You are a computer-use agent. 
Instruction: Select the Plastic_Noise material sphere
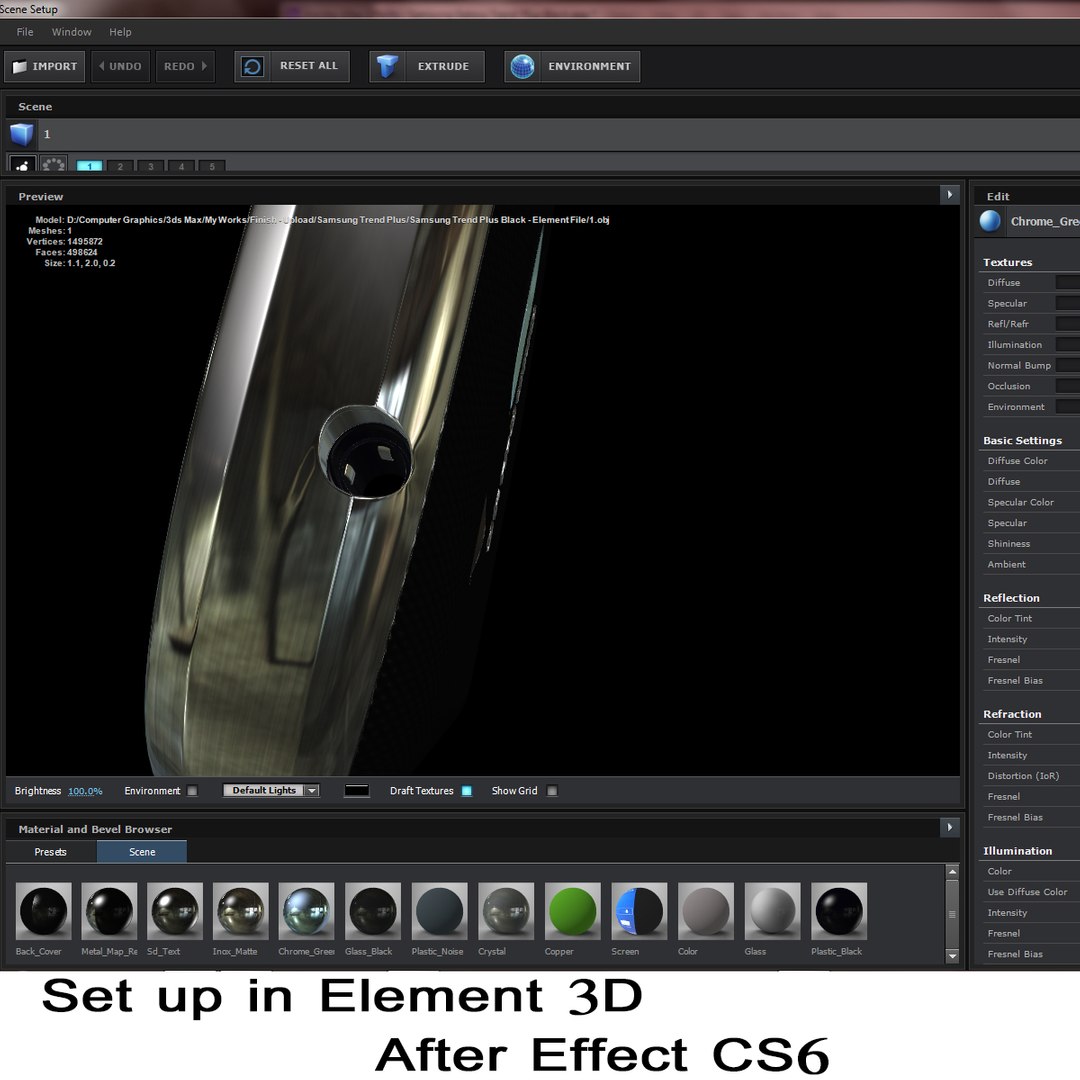439,911
